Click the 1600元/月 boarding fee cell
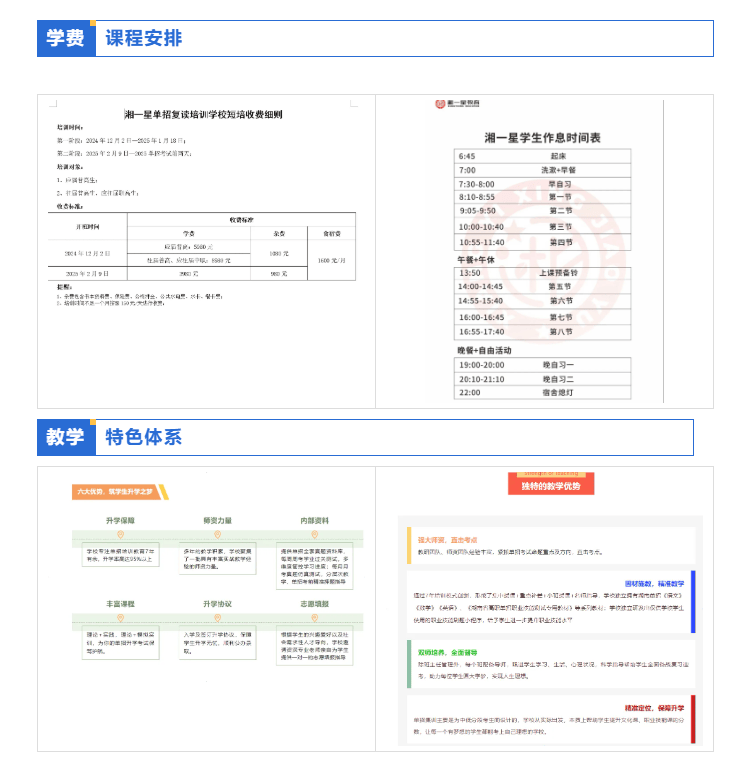Viewport: 746px width, 761px height. point(332,261)
